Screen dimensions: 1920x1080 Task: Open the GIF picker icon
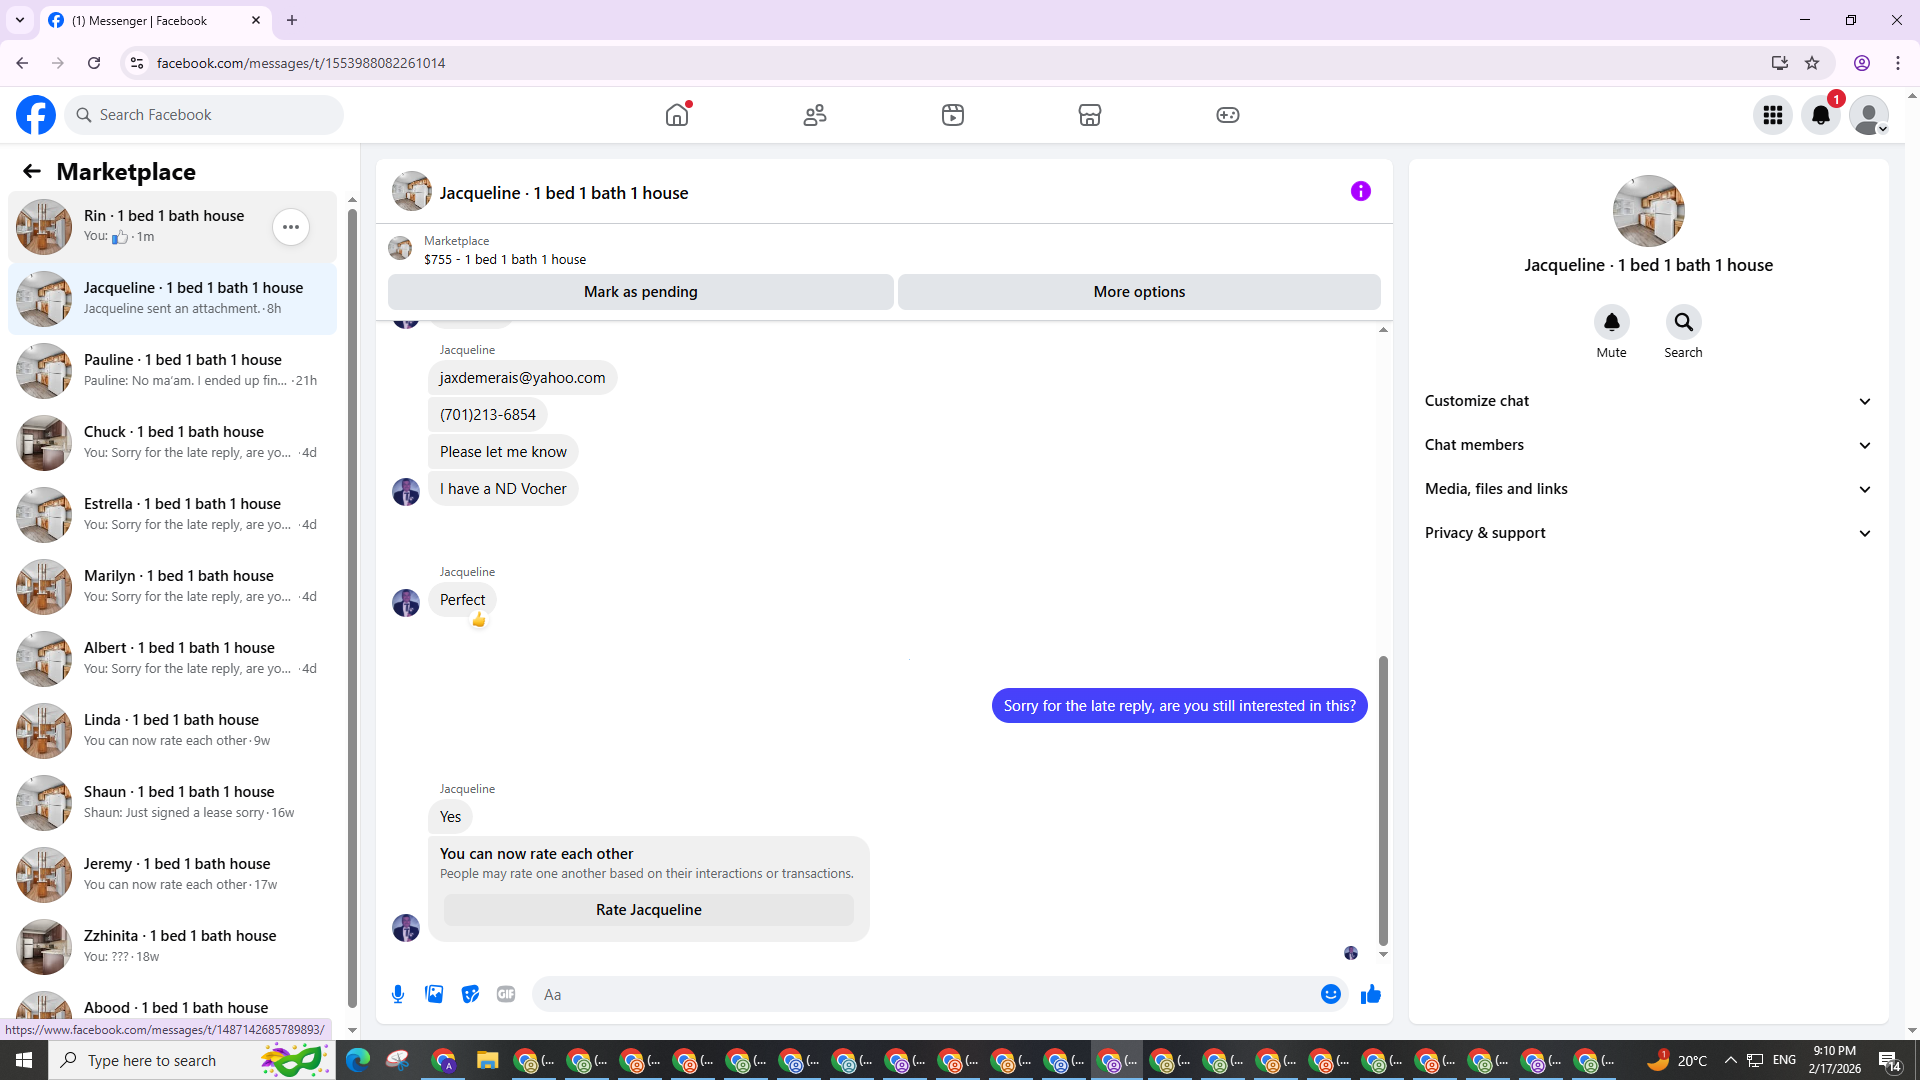pos(506,994)
